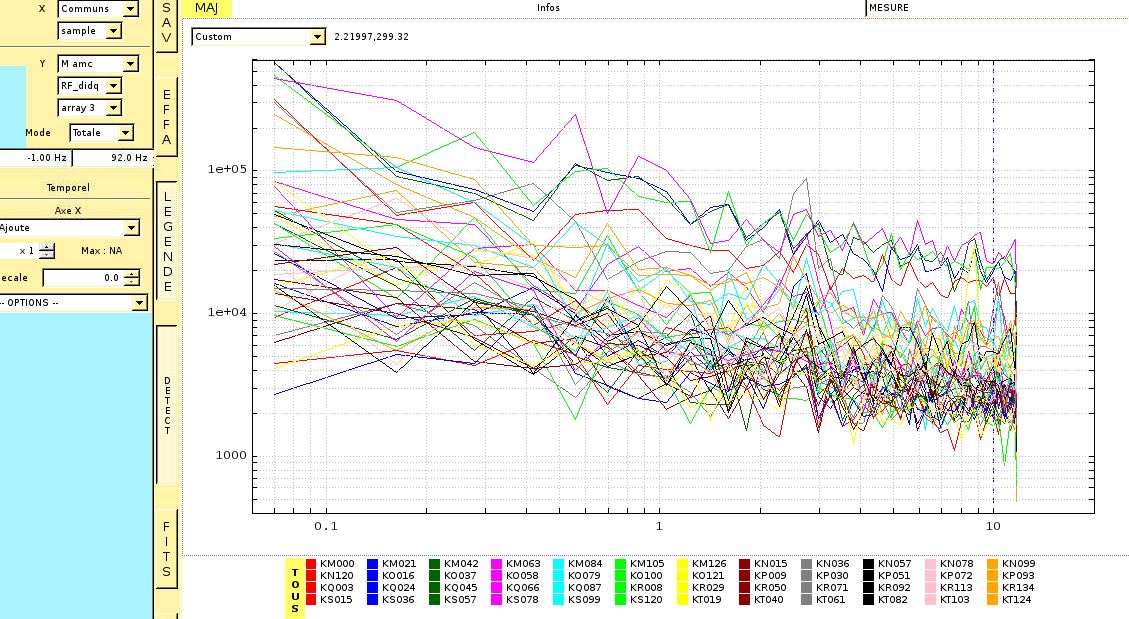Click the MAJ update button
Screen dimensions: 1129x619
pos(206,8)
